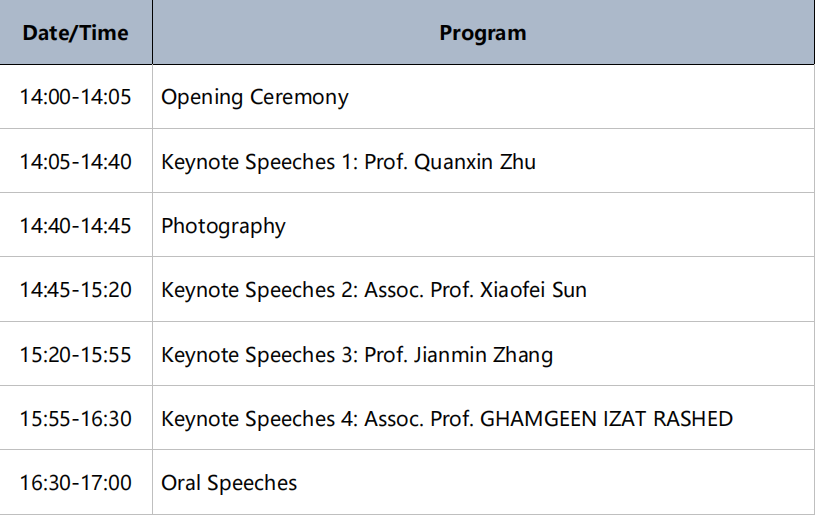Select the Opening Ceremony cell

[483, 97]
